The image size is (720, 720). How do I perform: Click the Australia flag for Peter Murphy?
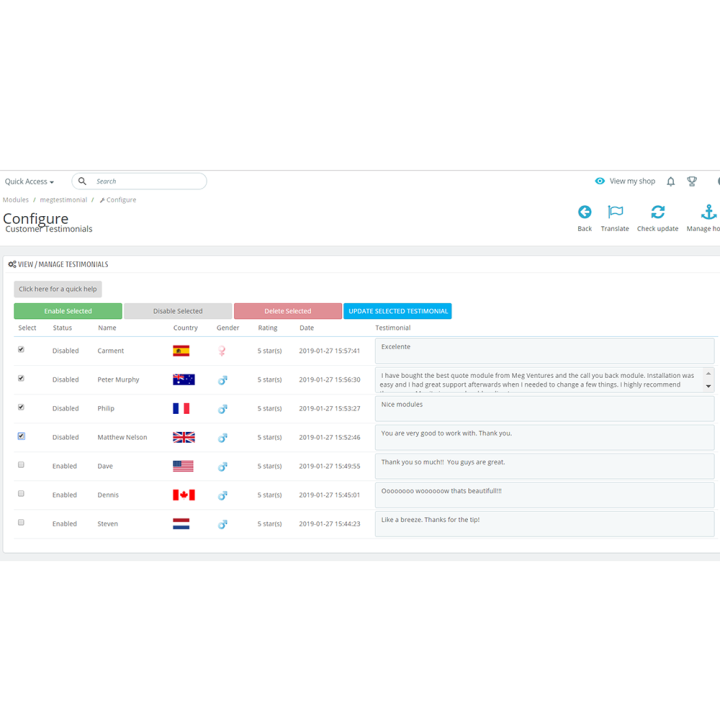(x=184, y=380)
